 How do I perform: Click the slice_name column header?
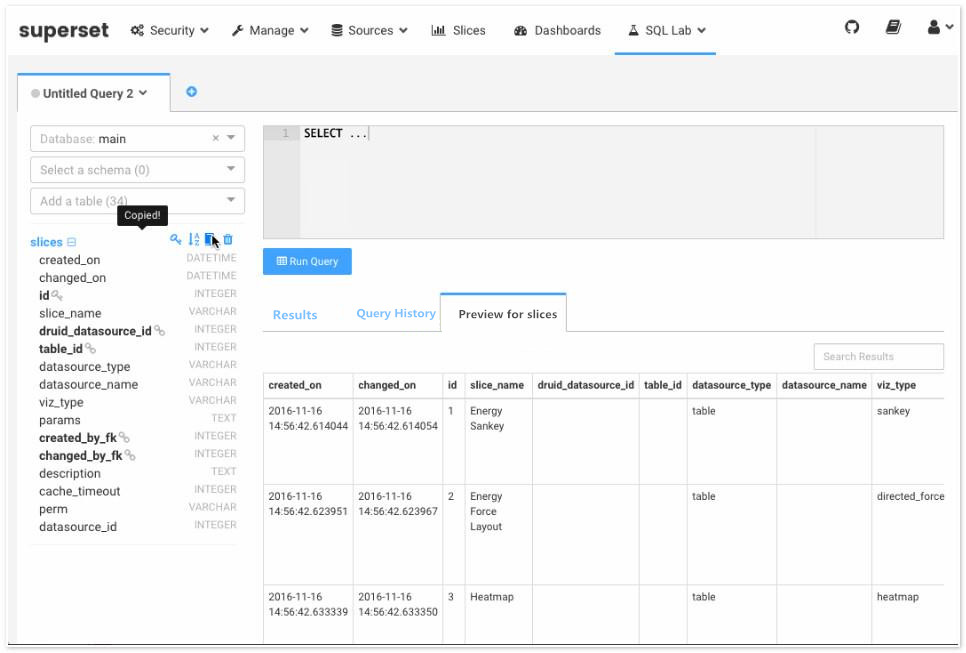(497, 385)
